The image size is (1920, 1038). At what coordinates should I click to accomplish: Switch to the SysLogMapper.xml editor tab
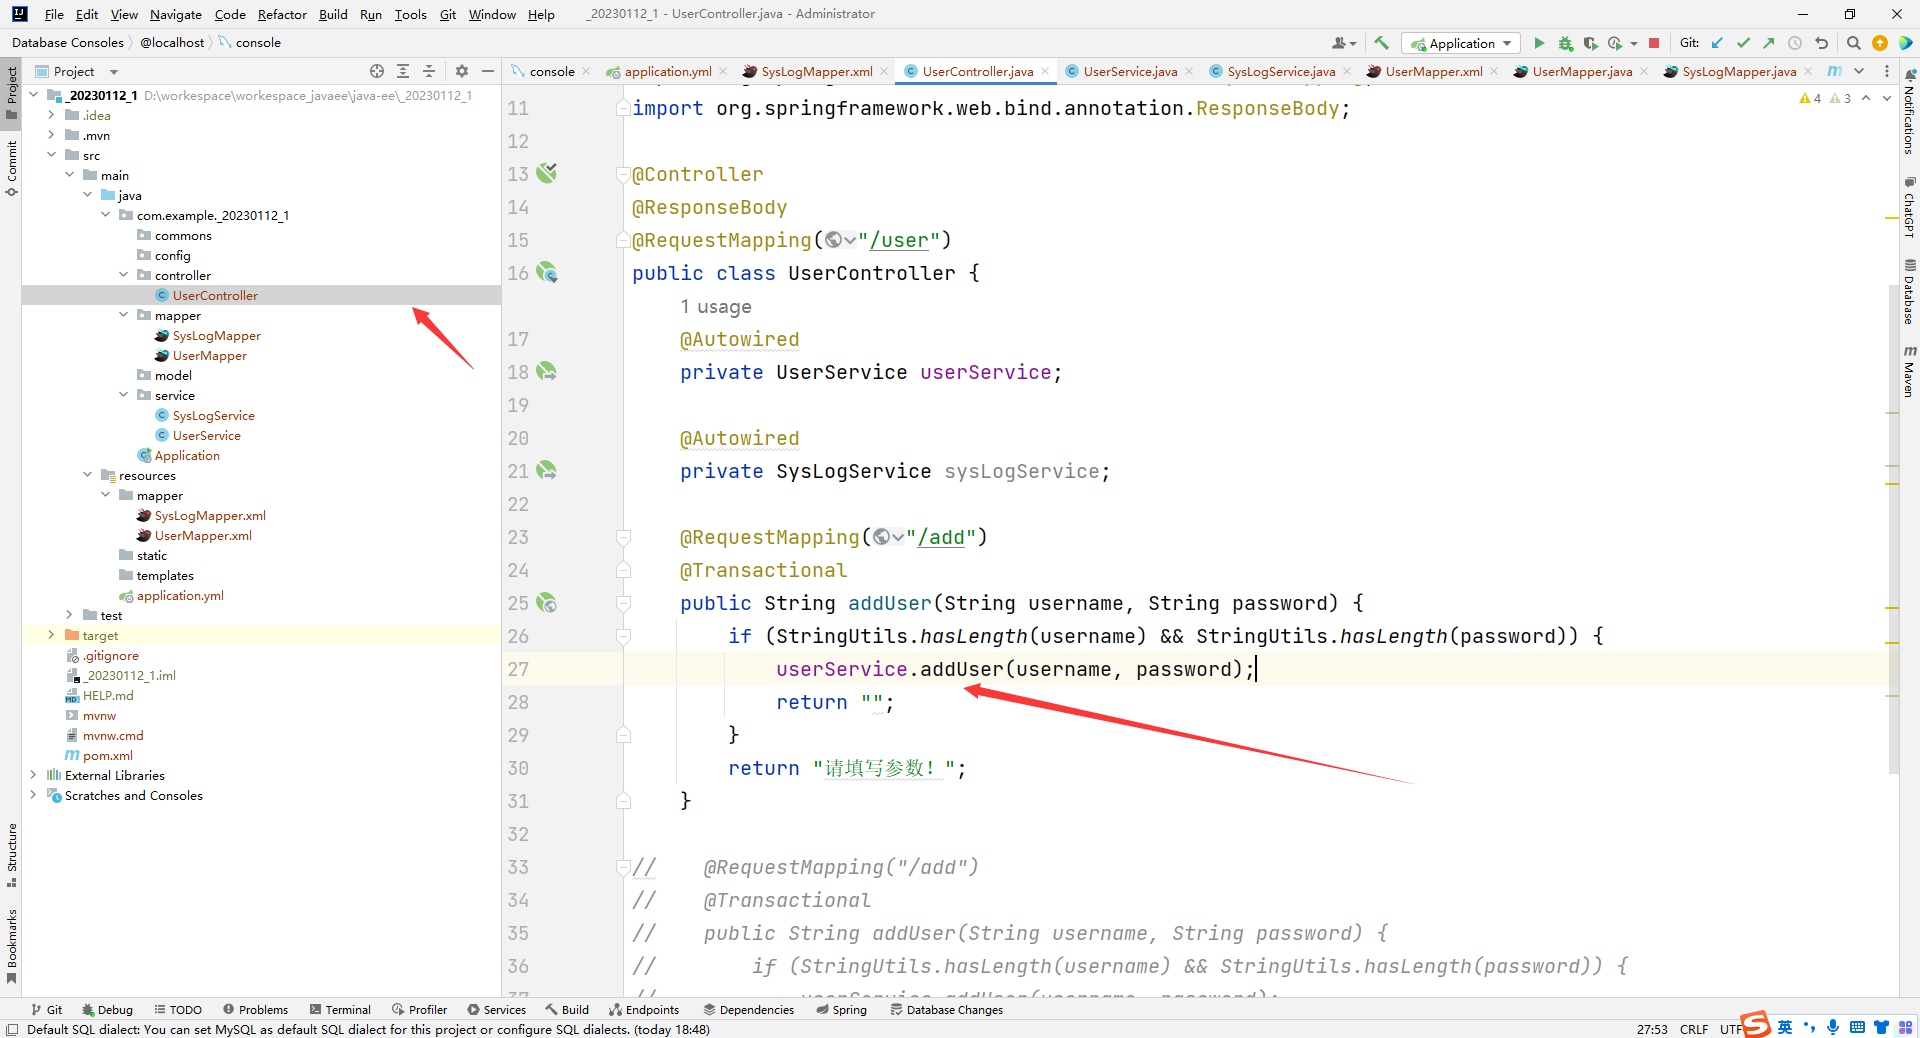pos(817,71)
